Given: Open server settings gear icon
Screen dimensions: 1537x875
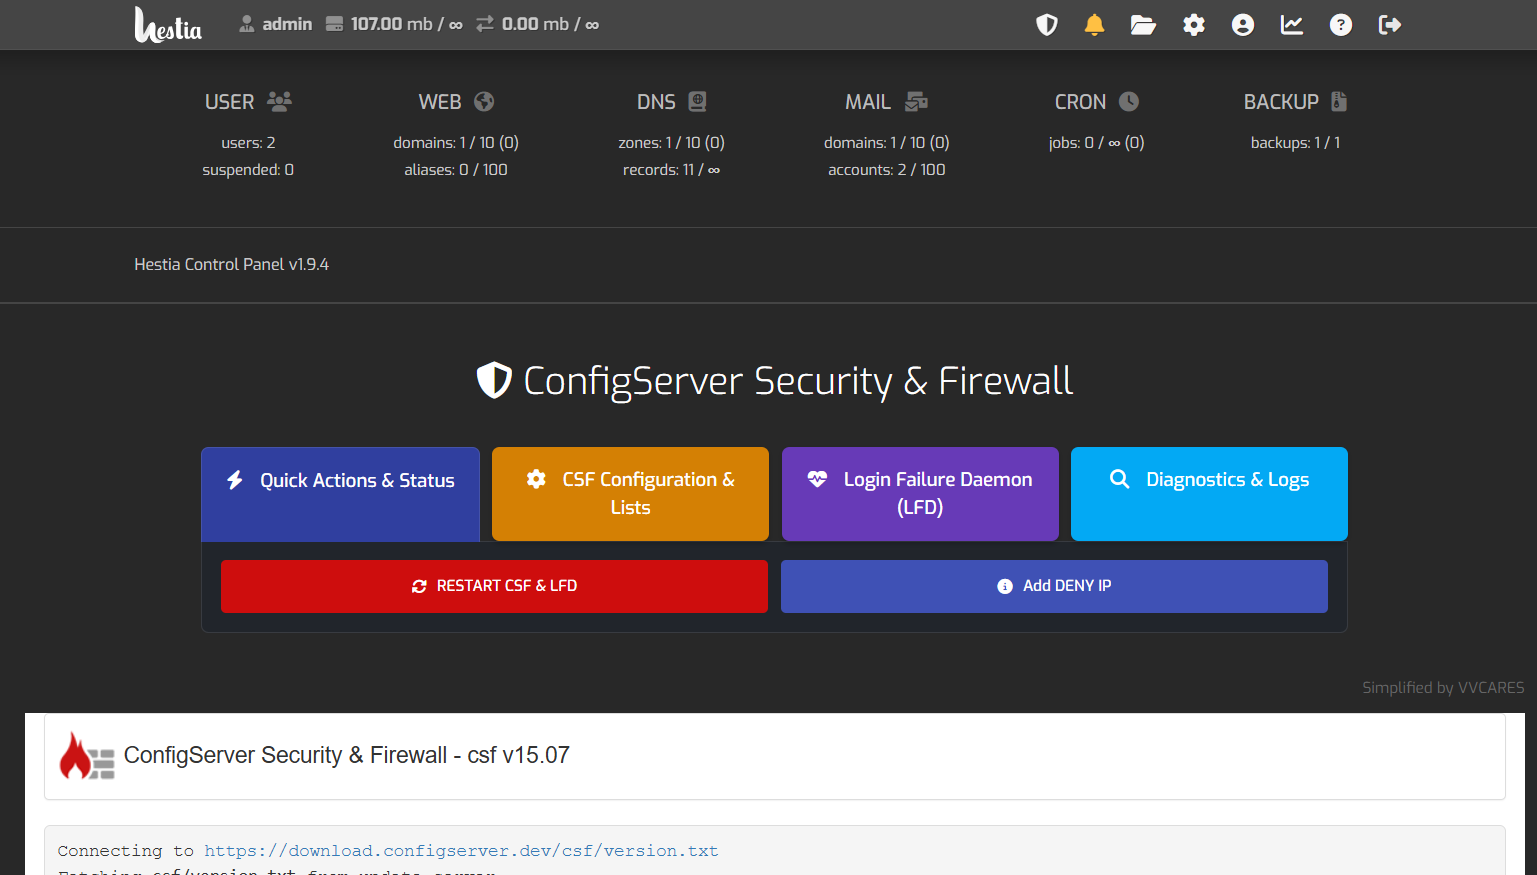Looking at the screenshot, I should (1193, 25).
